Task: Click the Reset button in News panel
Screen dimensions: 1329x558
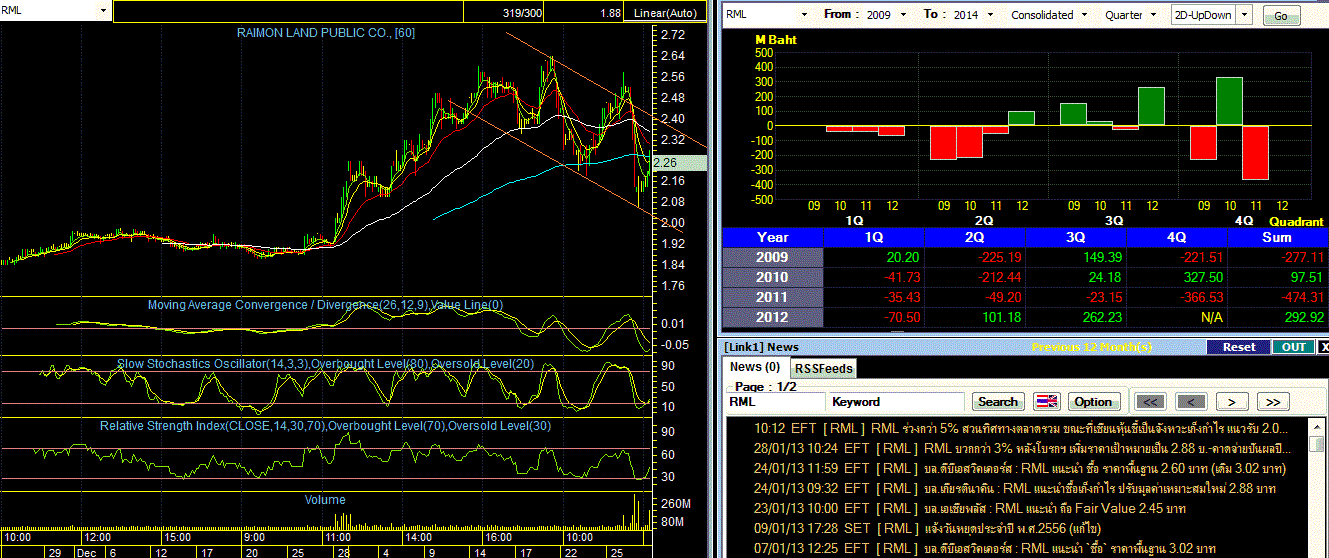Action: coord(1238,347)
